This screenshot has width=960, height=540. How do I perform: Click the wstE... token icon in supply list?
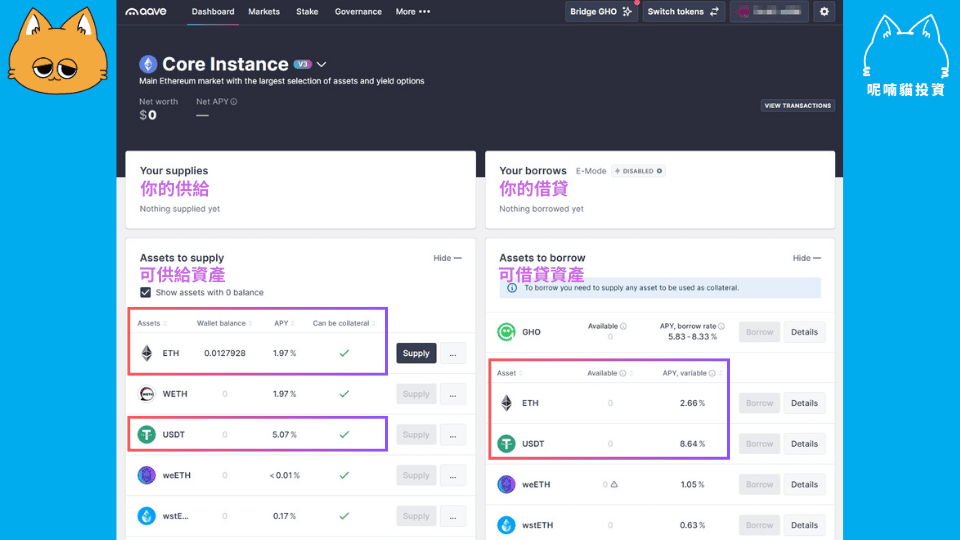[147, 516]
